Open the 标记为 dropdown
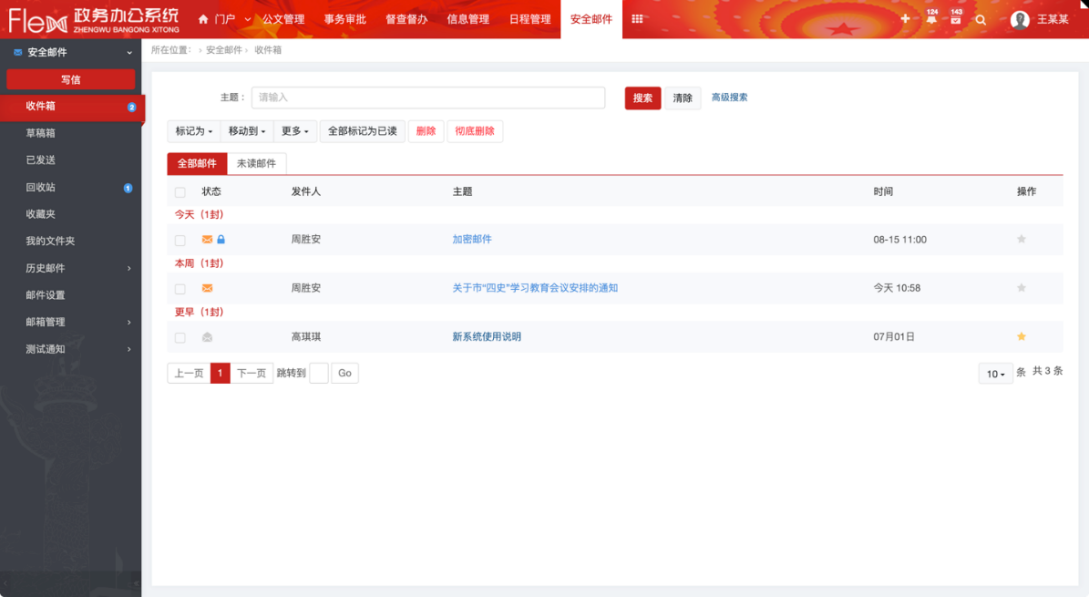The width and height of the screenshot is (1089, 597). [194, 131]
